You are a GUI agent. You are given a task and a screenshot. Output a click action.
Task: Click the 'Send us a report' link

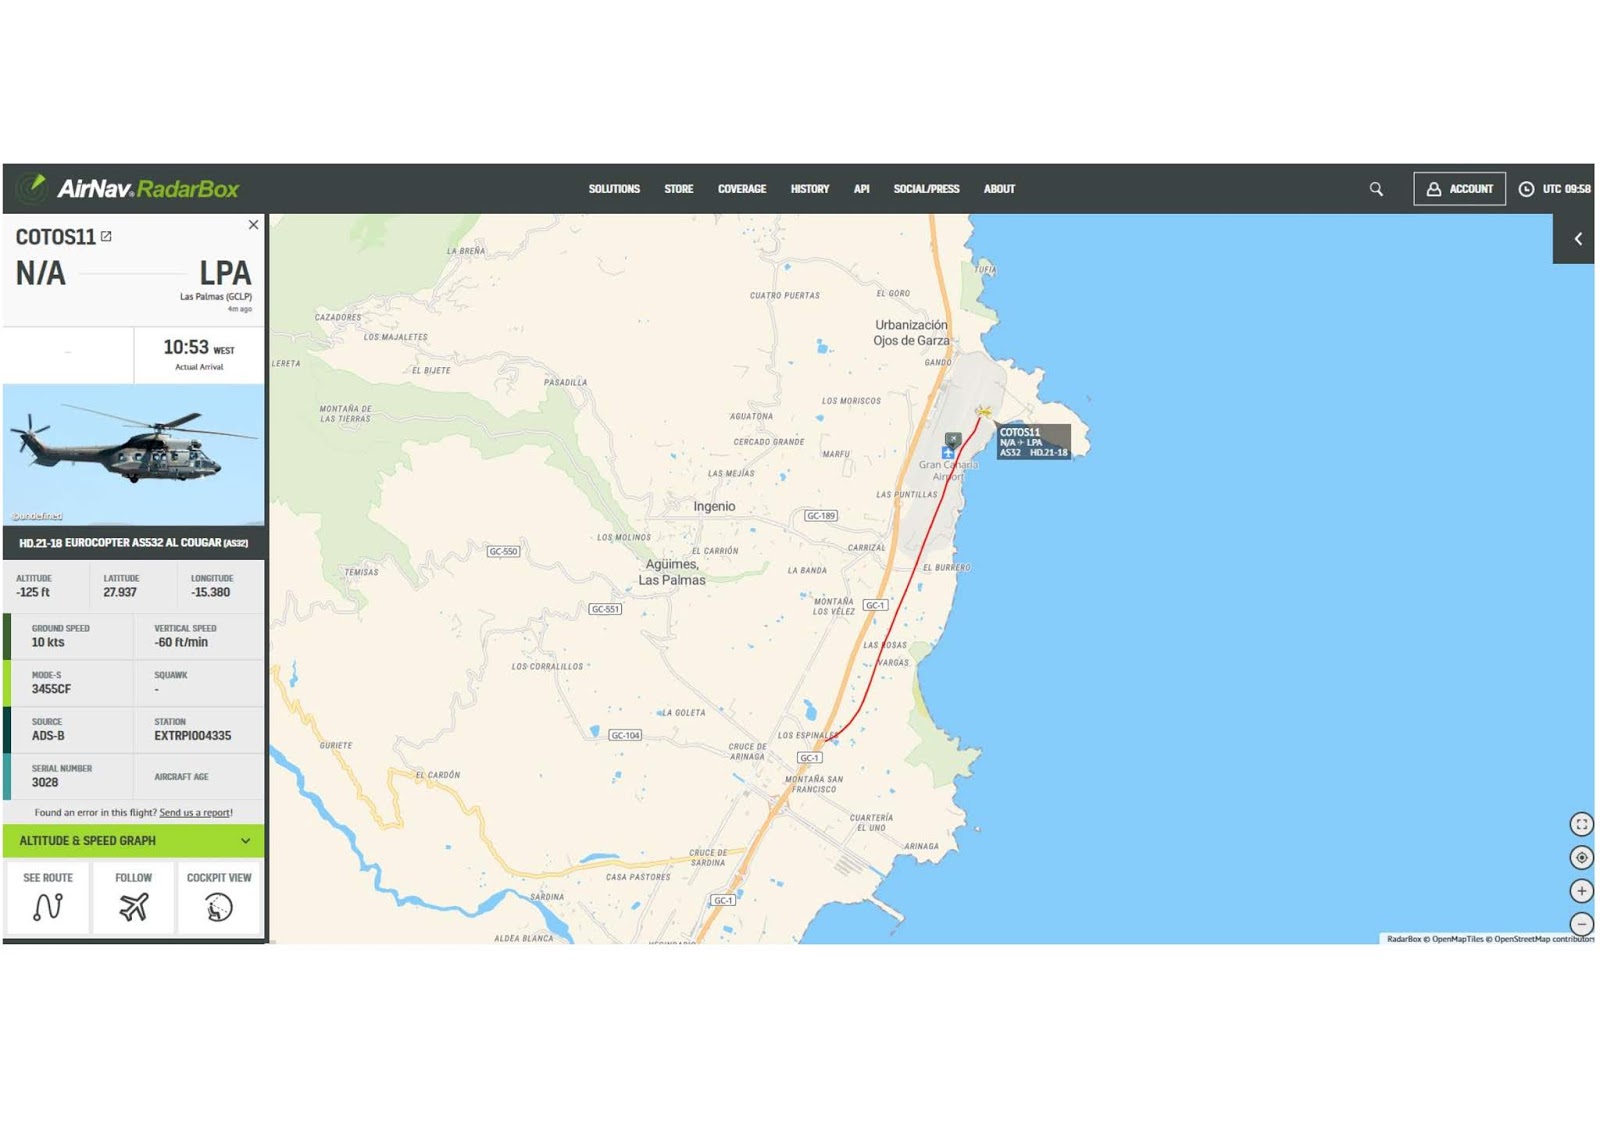point(195,813)
